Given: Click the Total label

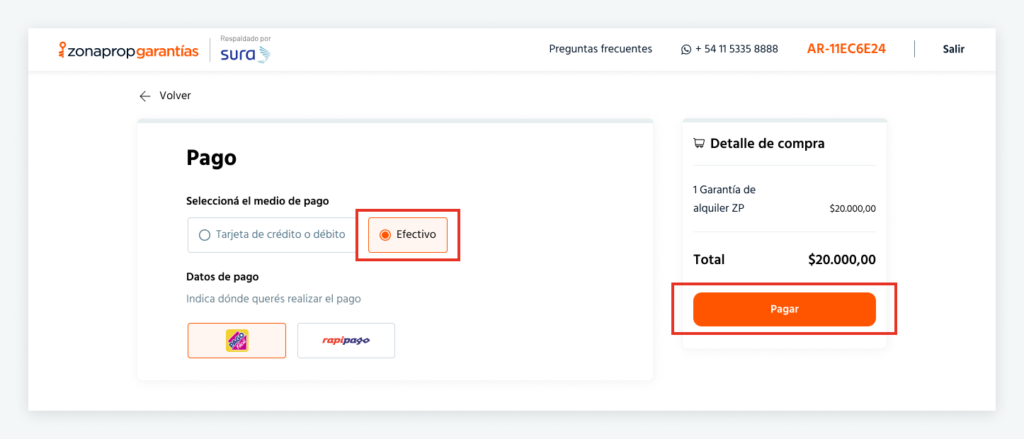Looking at the screenshot, I should 709,259.
